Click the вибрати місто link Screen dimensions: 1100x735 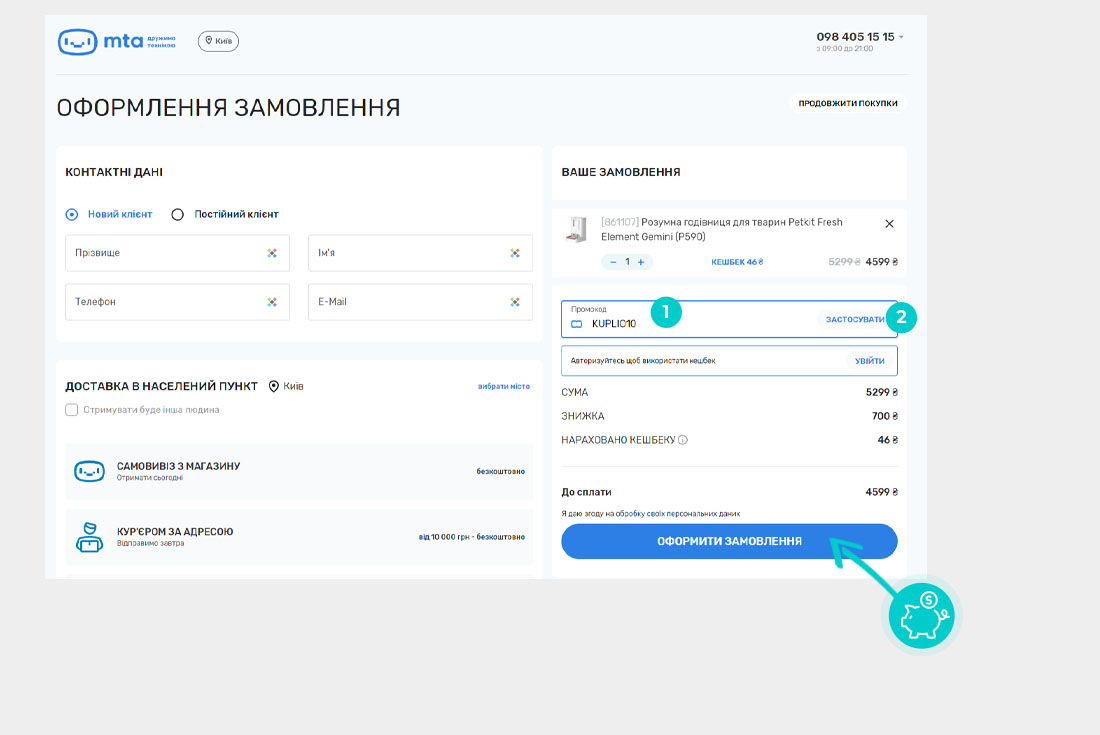click(503, 386)
